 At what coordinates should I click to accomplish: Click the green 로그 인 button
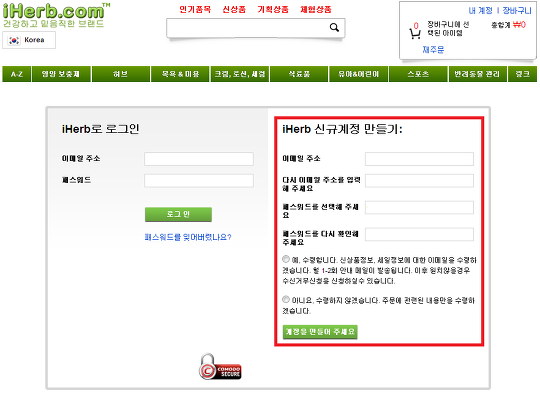tap(178, 214)
